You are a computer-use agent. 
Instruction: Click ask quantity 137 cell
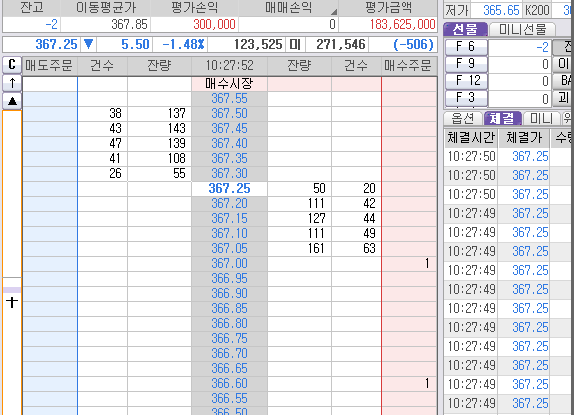tap(159, 113)
